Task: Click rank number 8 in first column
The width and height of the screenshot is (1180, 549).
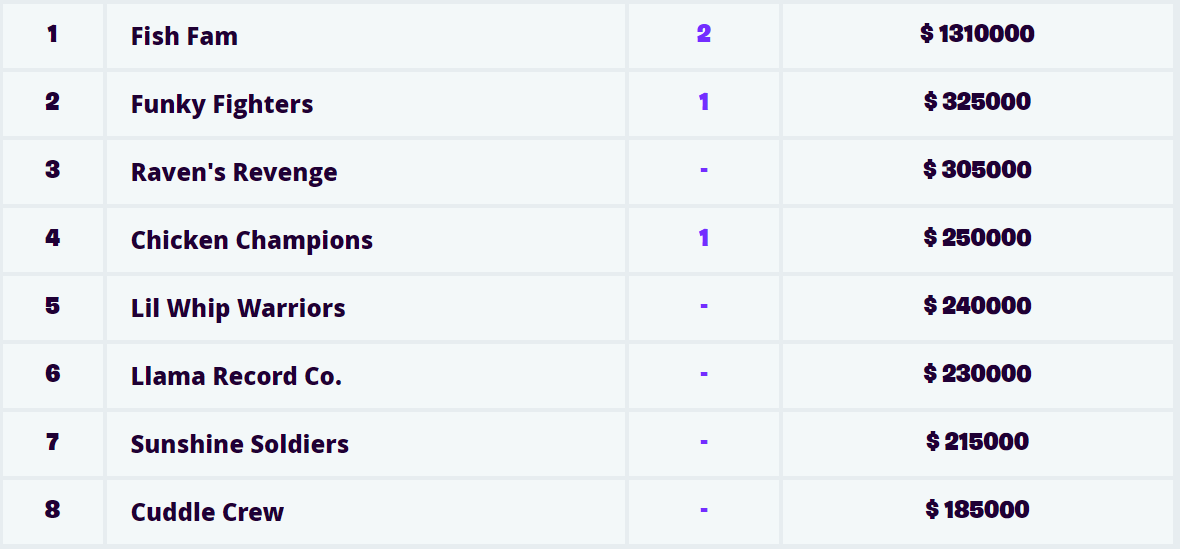Action: (x=52, y=509)
